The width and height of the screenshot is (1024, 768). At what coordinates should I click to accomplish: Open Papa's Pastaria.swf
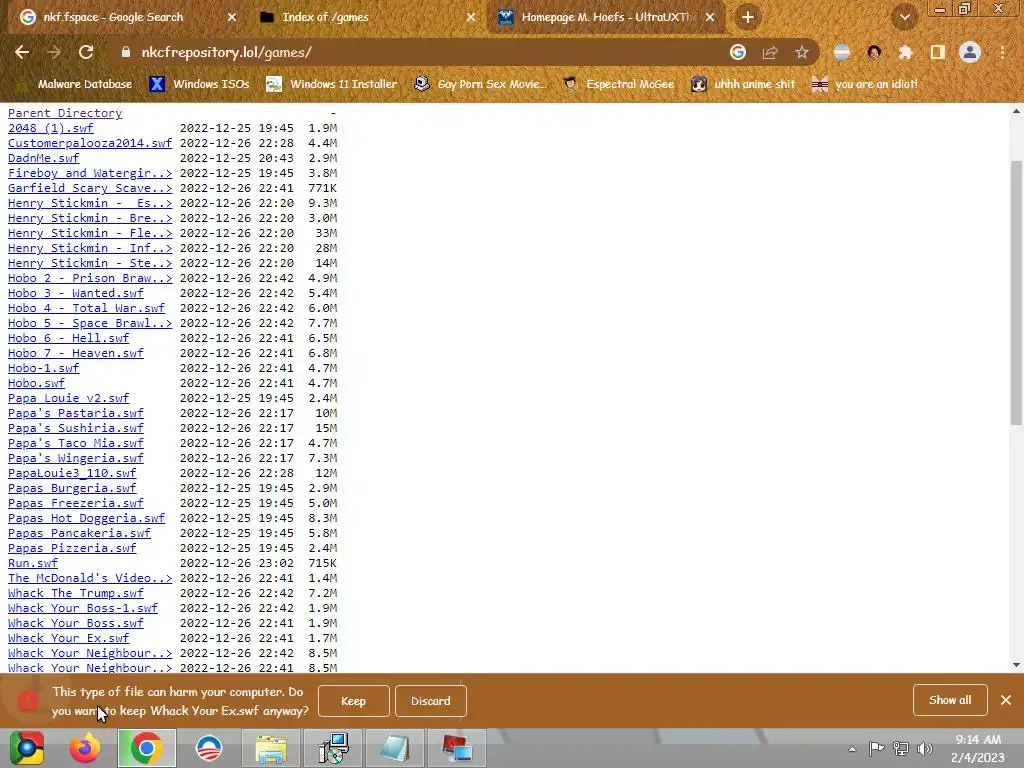(75, 413)
